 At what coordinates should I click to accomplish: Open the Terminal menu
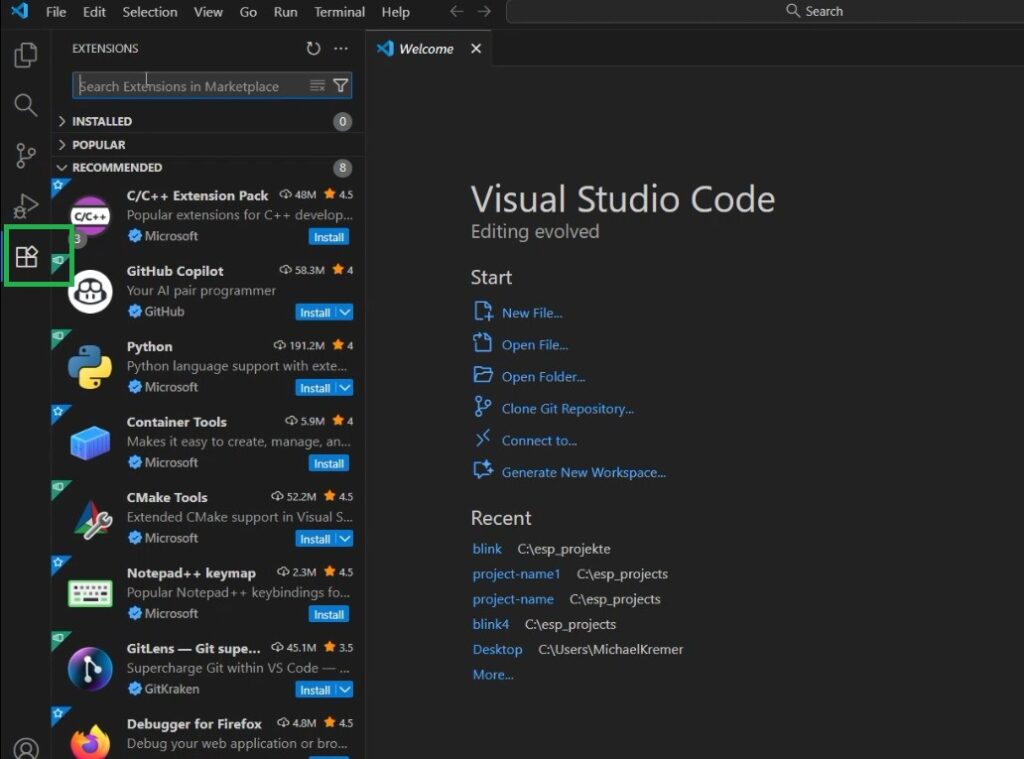point(339,12)
